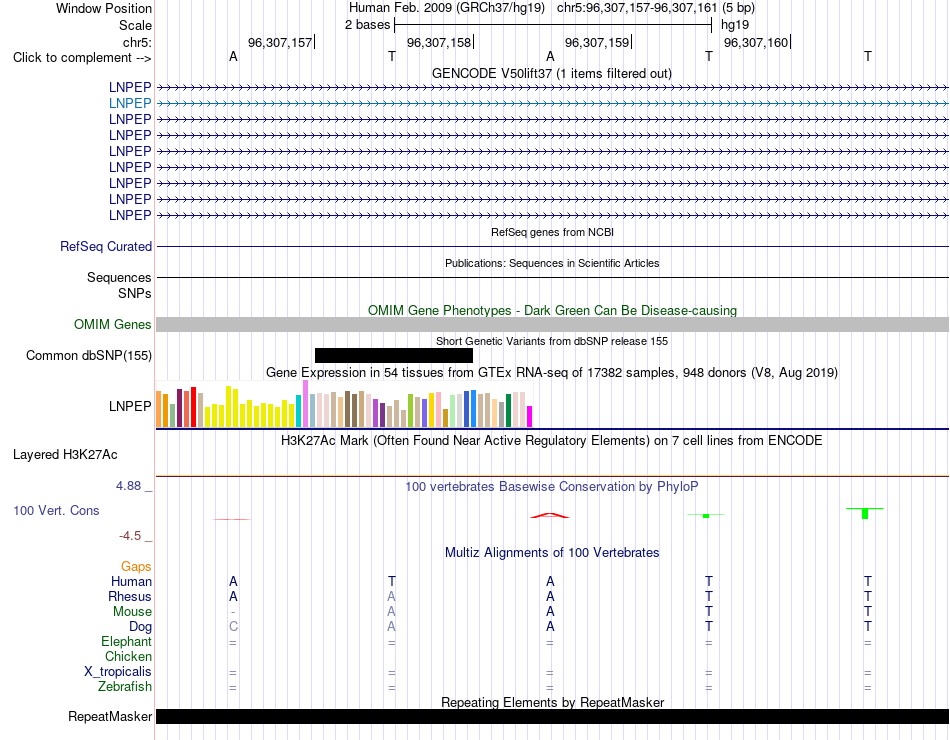Click the 'OMIM Genes' track label

coord(113,324)
